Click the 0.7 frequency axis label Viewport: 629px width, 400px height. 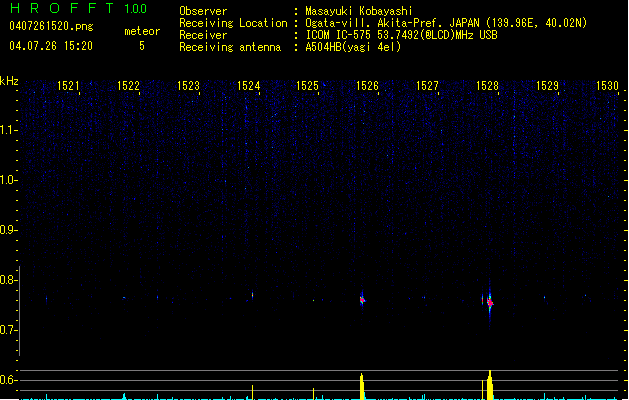click(9, 330)
